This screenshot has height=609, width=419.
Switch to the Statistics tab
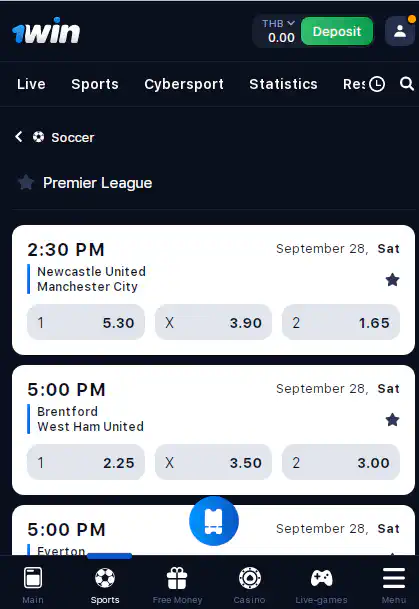pyautogui.click(x=283, y=84)
